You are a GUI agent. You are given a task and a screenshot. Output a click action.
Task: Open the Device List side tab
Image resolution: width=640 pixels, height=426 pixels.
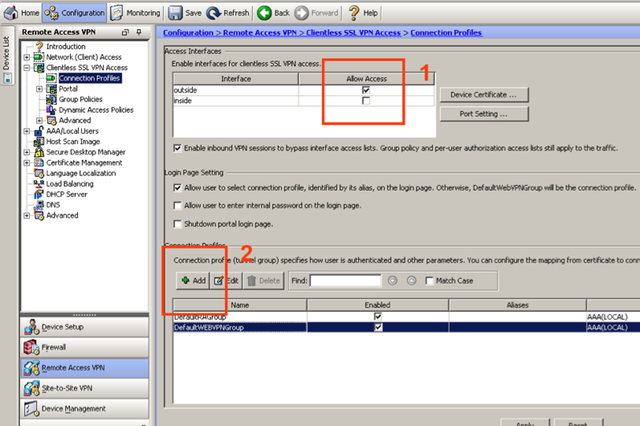tap(7, 55)
